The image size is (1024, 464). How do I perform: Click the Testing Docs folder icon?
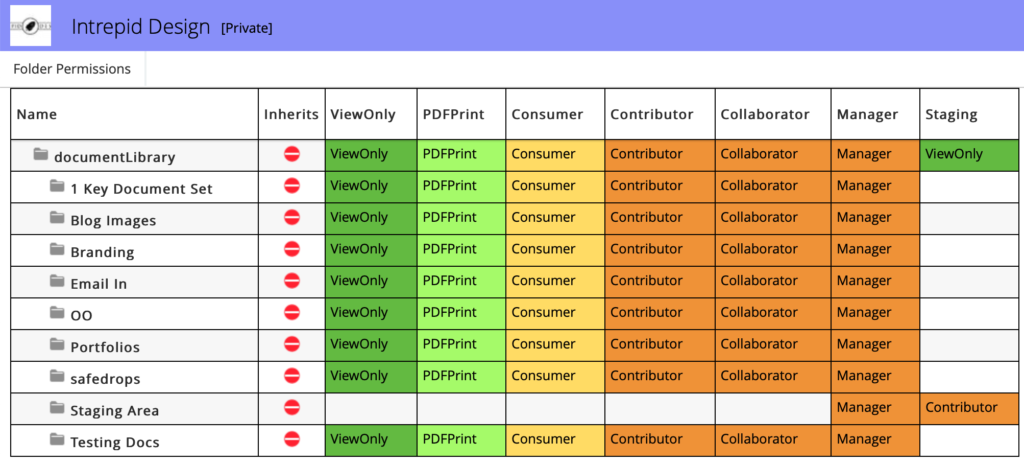[x=57, y=441]
